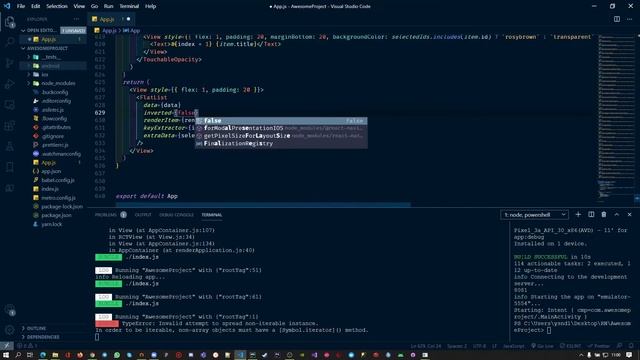
Task: Split the terminal panel
Action: tap(591, 215)
